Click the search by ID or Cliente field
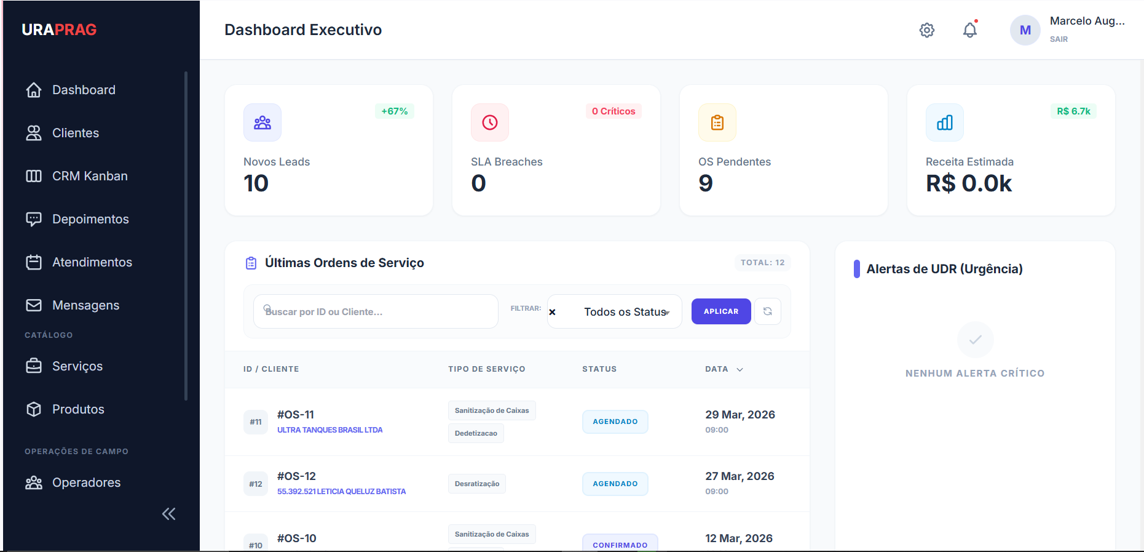 376,311
